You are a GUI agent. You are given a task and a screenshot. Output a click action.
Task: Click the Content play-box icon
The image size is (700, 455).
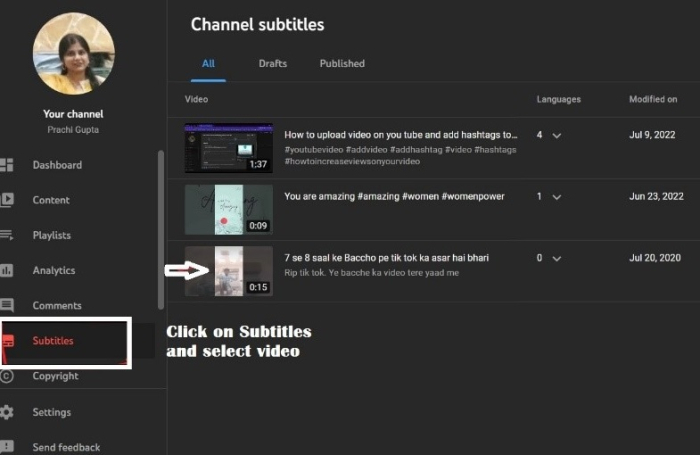pos(7,200)
